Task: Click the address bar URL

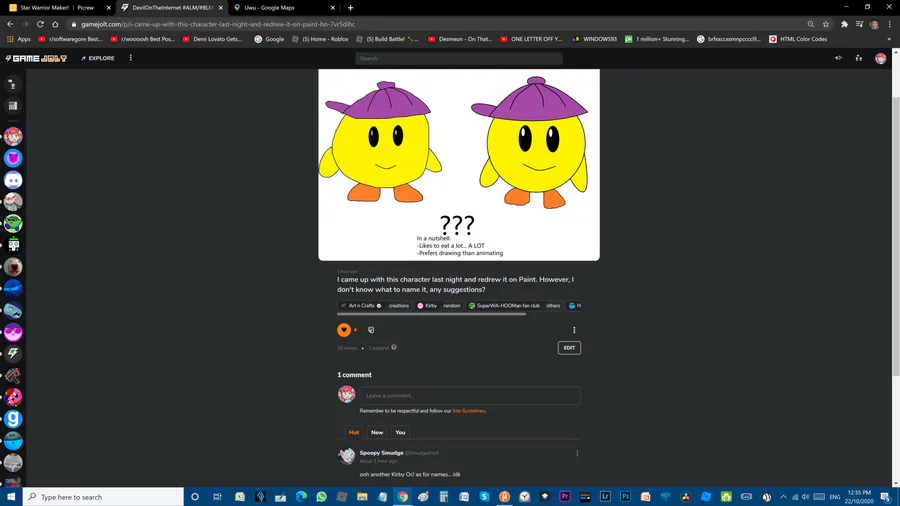Action: coord(218,24)
